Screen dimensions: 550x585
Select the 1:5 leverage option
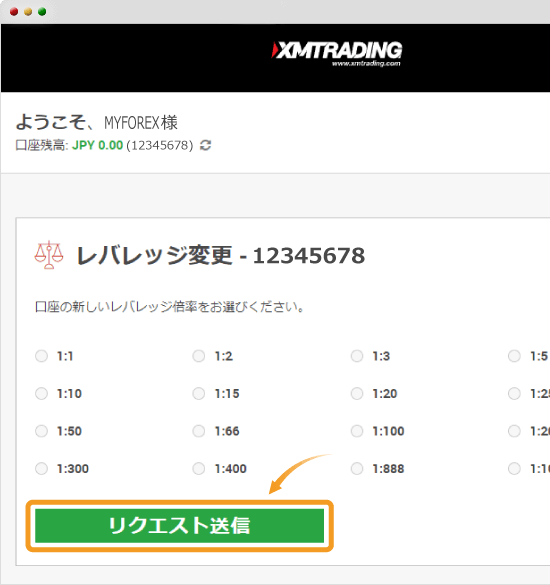pyautogui.click(x=515, y=356)
